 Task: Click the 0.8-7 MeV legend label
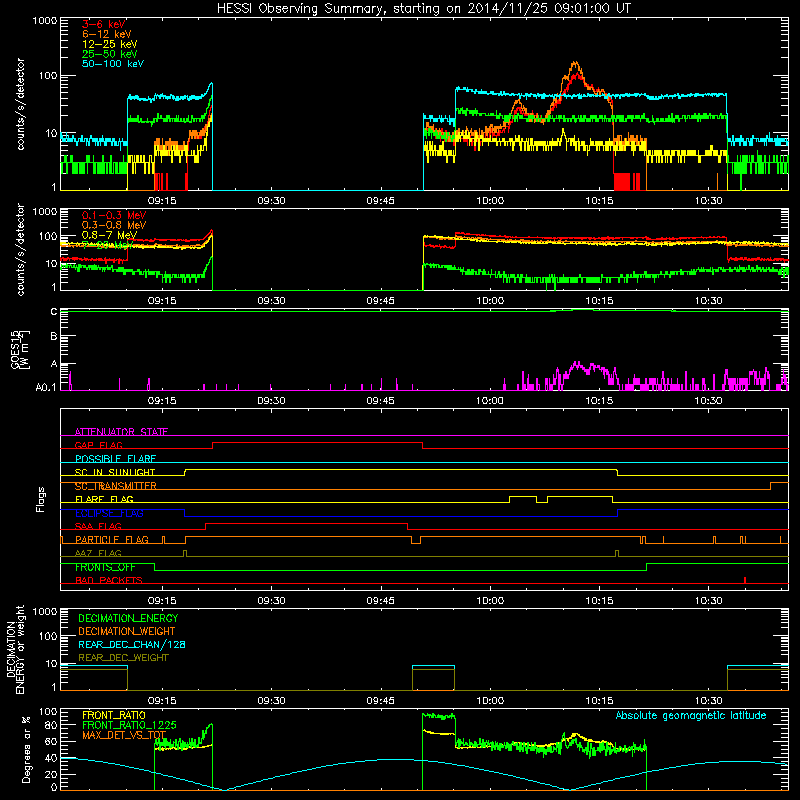point(109,235)
